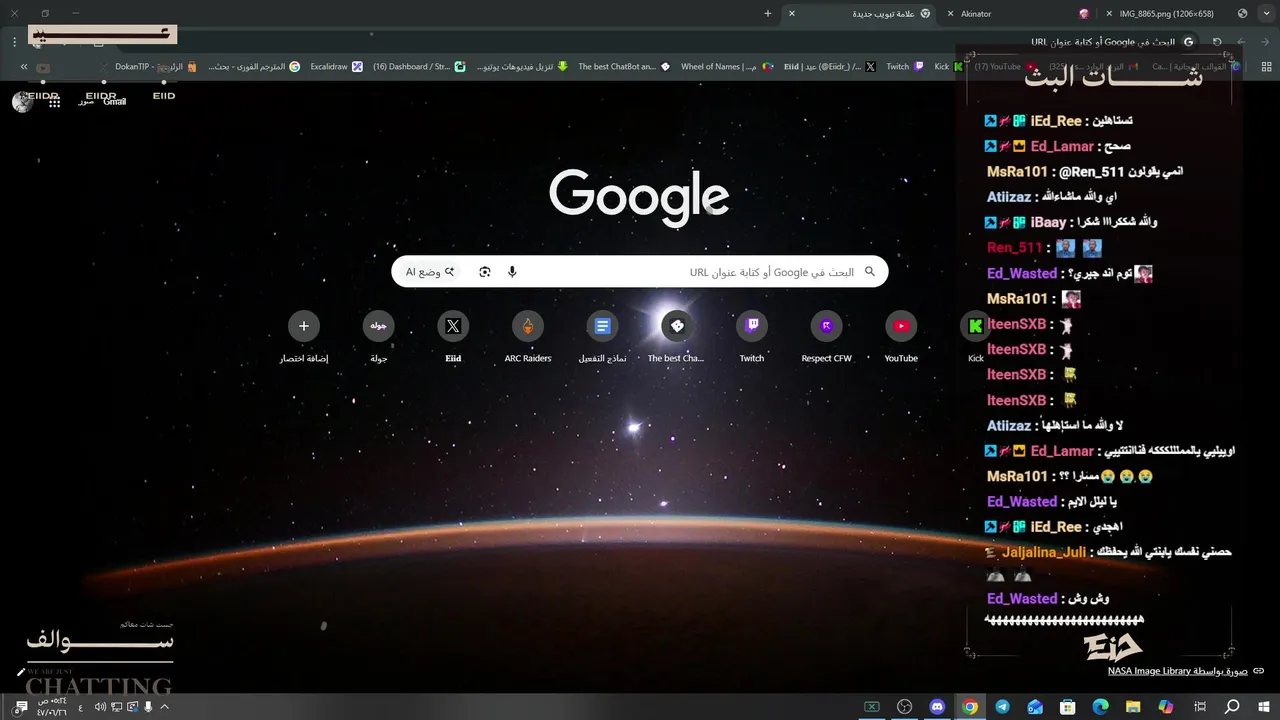The height and width of the screenshot is (720, 1280).
Task: Open AI mode (وضع AI) button
Action: [x=430, y=272]
